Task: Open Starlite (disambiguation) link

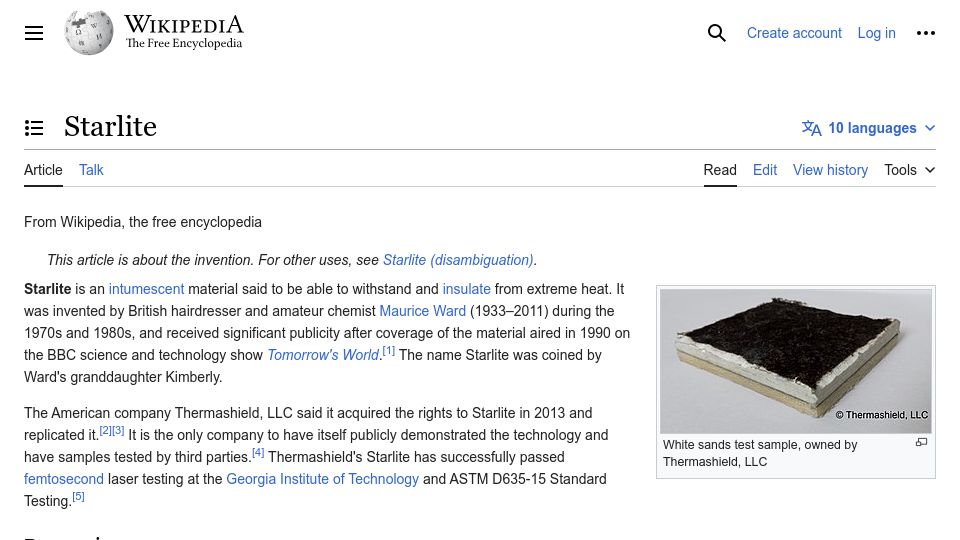Action: 458,260
